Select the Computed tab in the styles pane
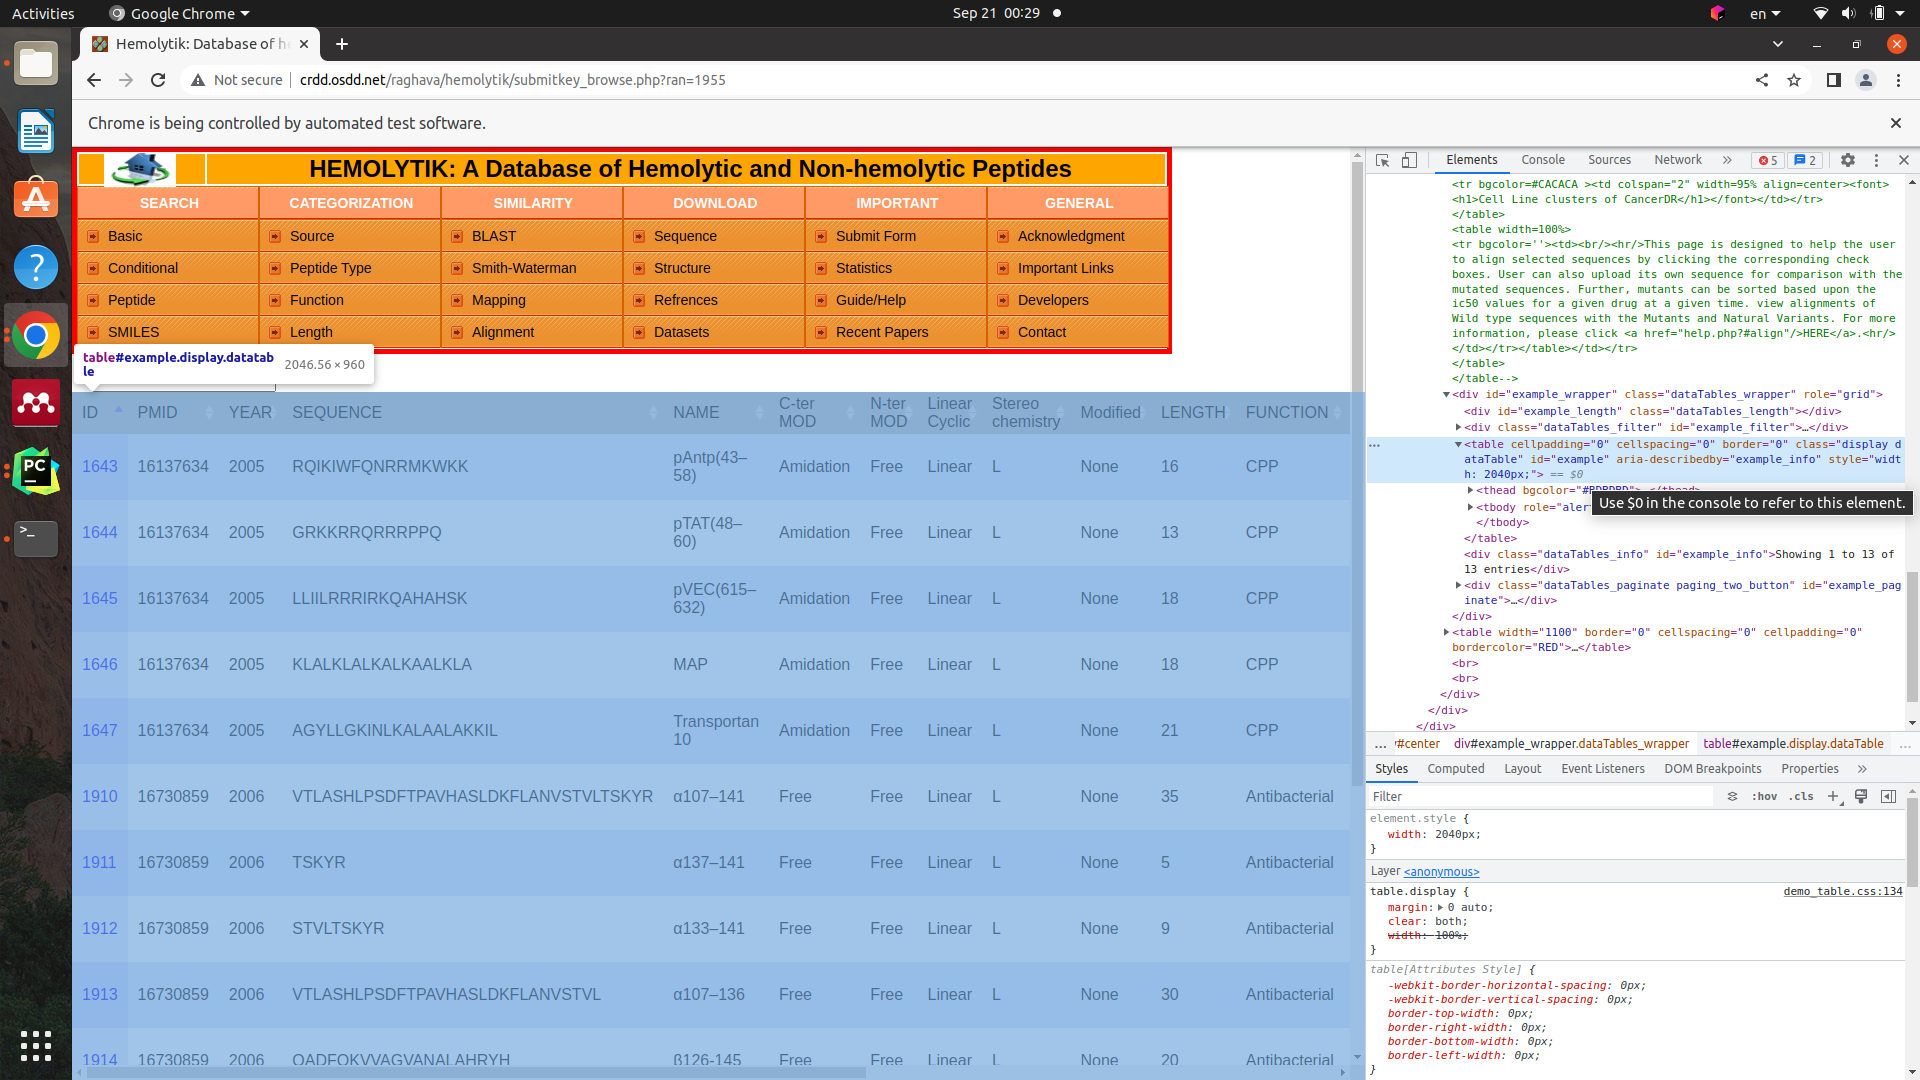Image resolution: width=1920 pixels, height=1080 pixels. point(1456,769)
